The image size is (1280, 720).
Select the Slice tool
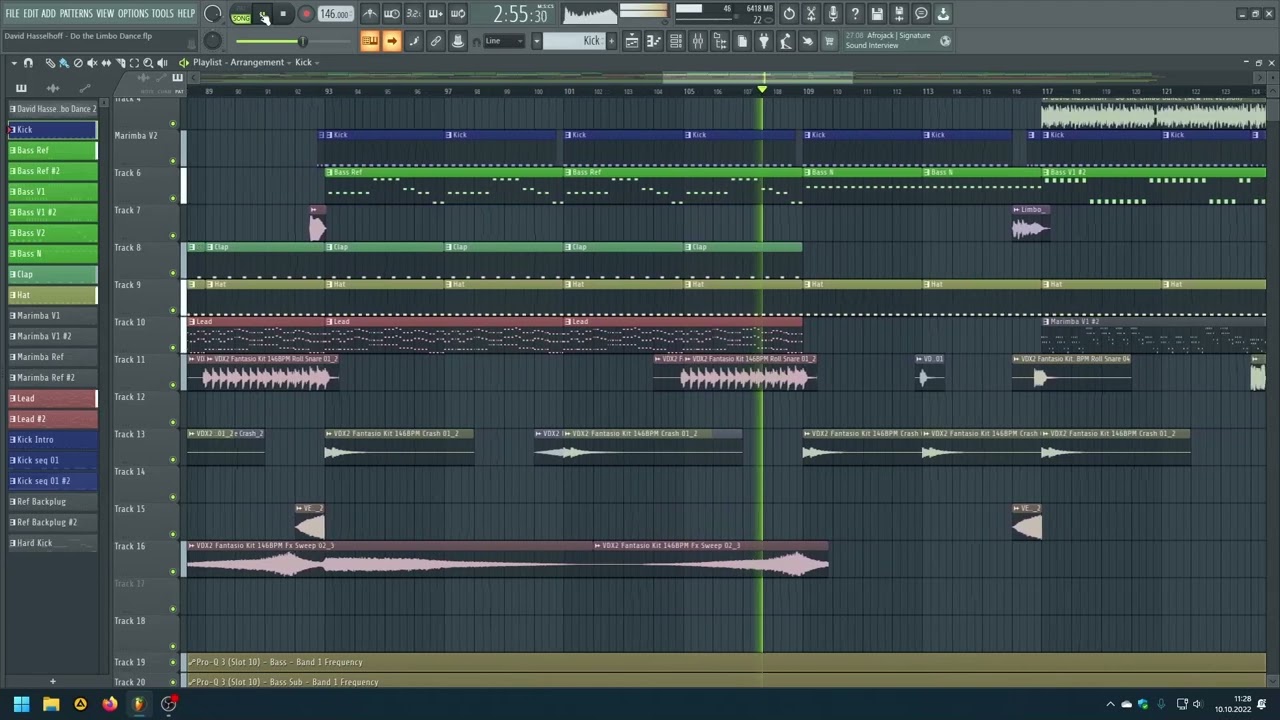120,62
